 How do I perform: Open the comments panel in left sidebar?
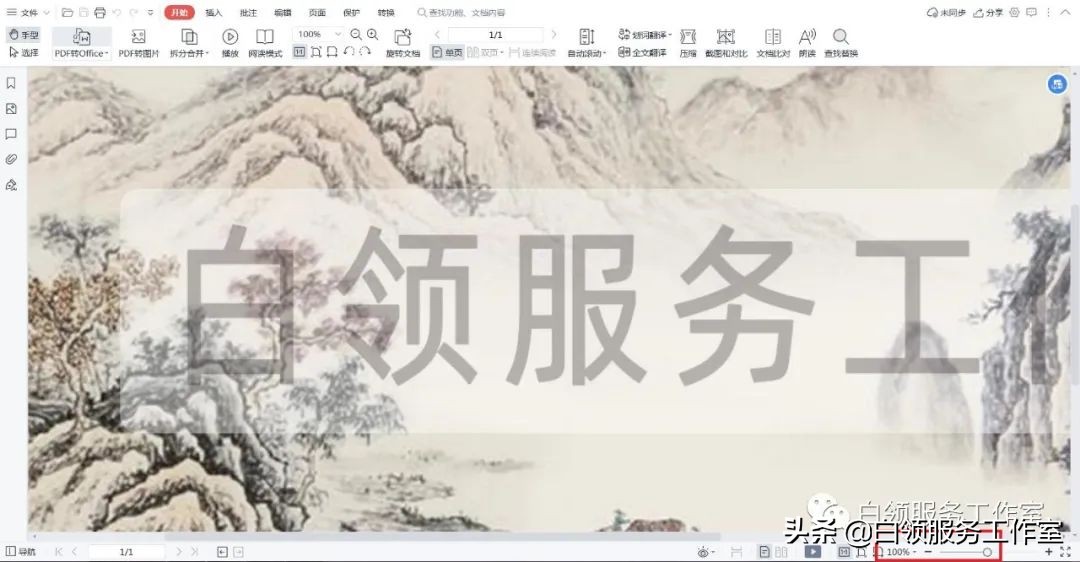(x=11, y=134)
